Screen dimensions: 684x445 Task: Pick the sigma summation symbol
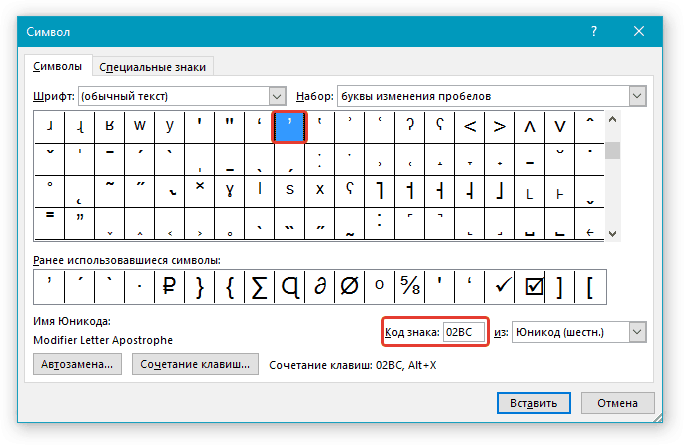coord(259,288)
